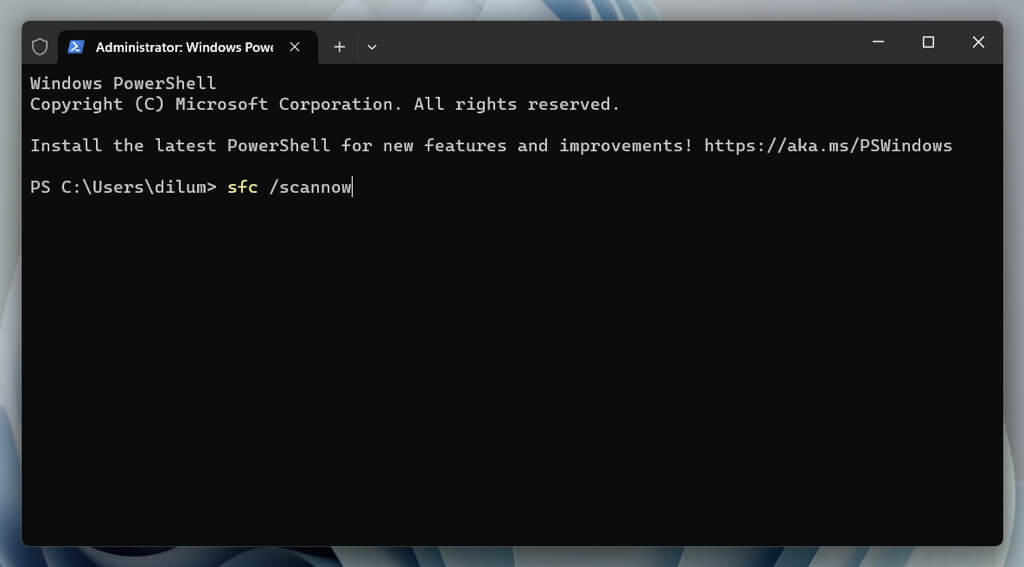Select the Administrator: Windows PowerShell tab title
Viewport: 1024px width, 567px height.
[184, 47]
